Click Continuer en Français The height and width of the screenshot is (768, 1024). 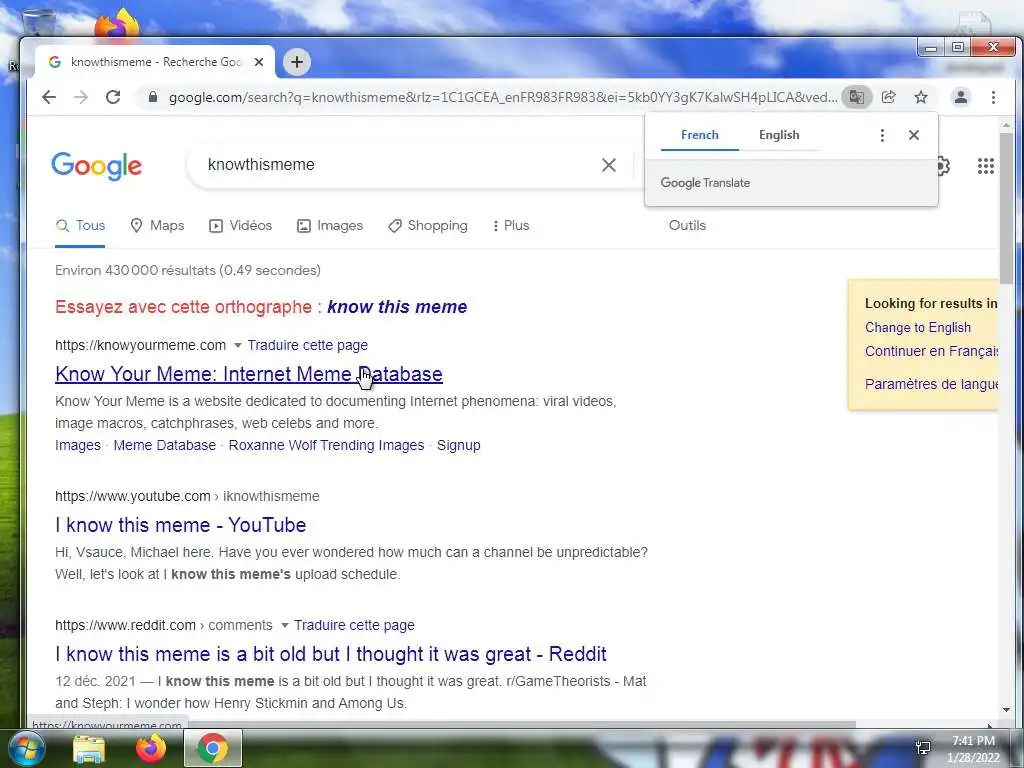pos(931,351)
